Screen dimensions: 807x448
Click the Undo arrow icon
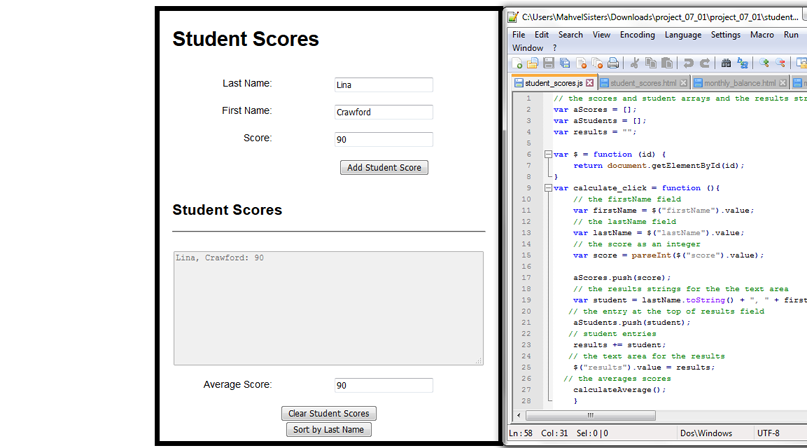(688, 64)
